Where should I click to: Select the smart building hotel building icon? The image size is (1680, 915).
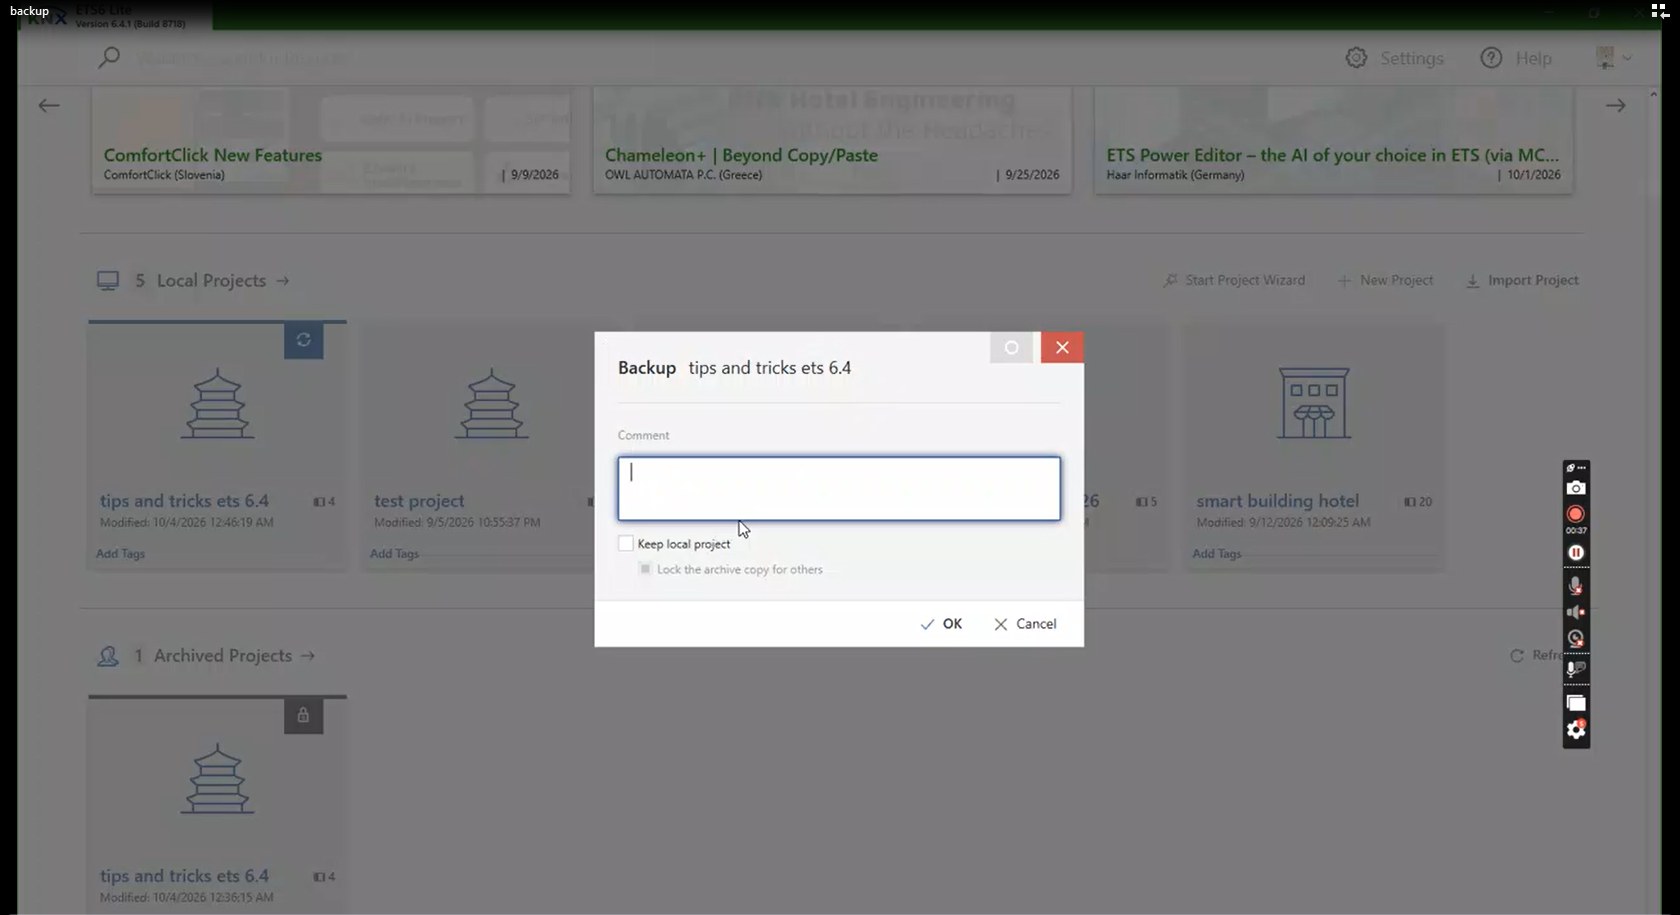[1314, 403]
